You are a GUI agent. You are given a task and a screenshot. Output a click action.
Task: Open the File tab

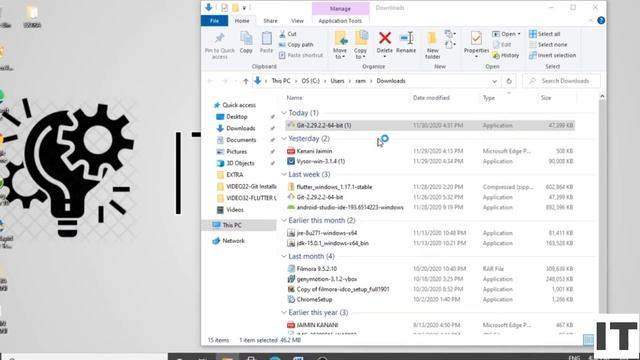tap(214, 21)
